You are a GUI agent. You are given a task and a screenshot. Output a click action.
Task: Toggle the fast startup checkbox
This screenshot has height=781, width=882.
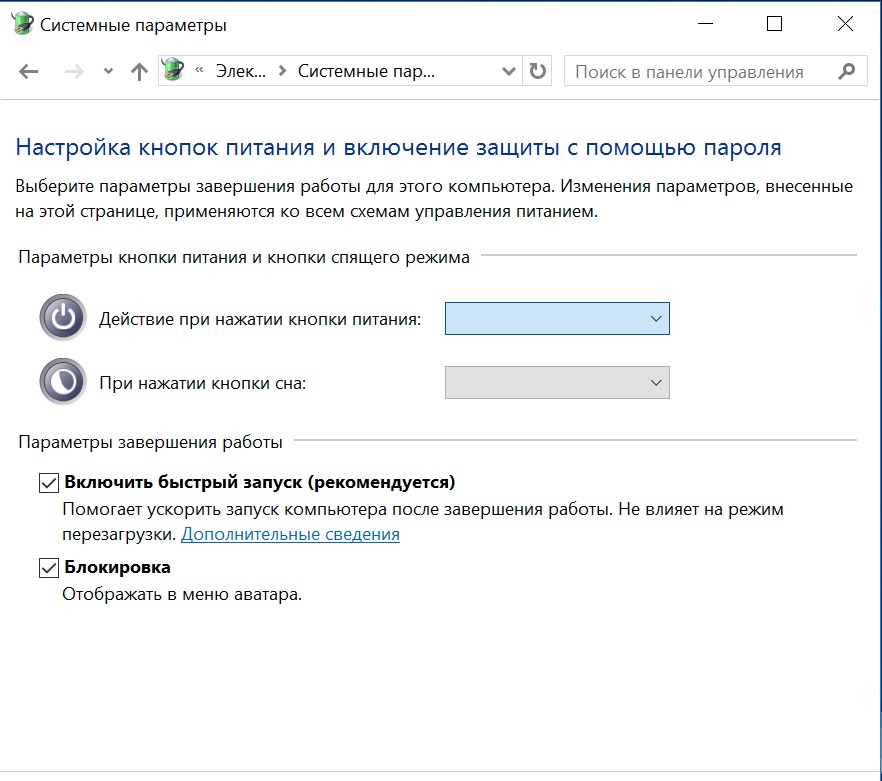(x=49, y=483)
